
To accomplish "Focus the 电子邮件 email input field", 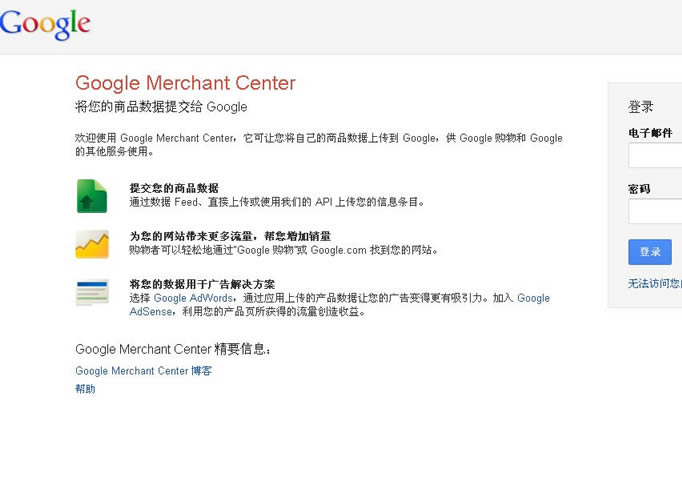I will pos(656,156).
